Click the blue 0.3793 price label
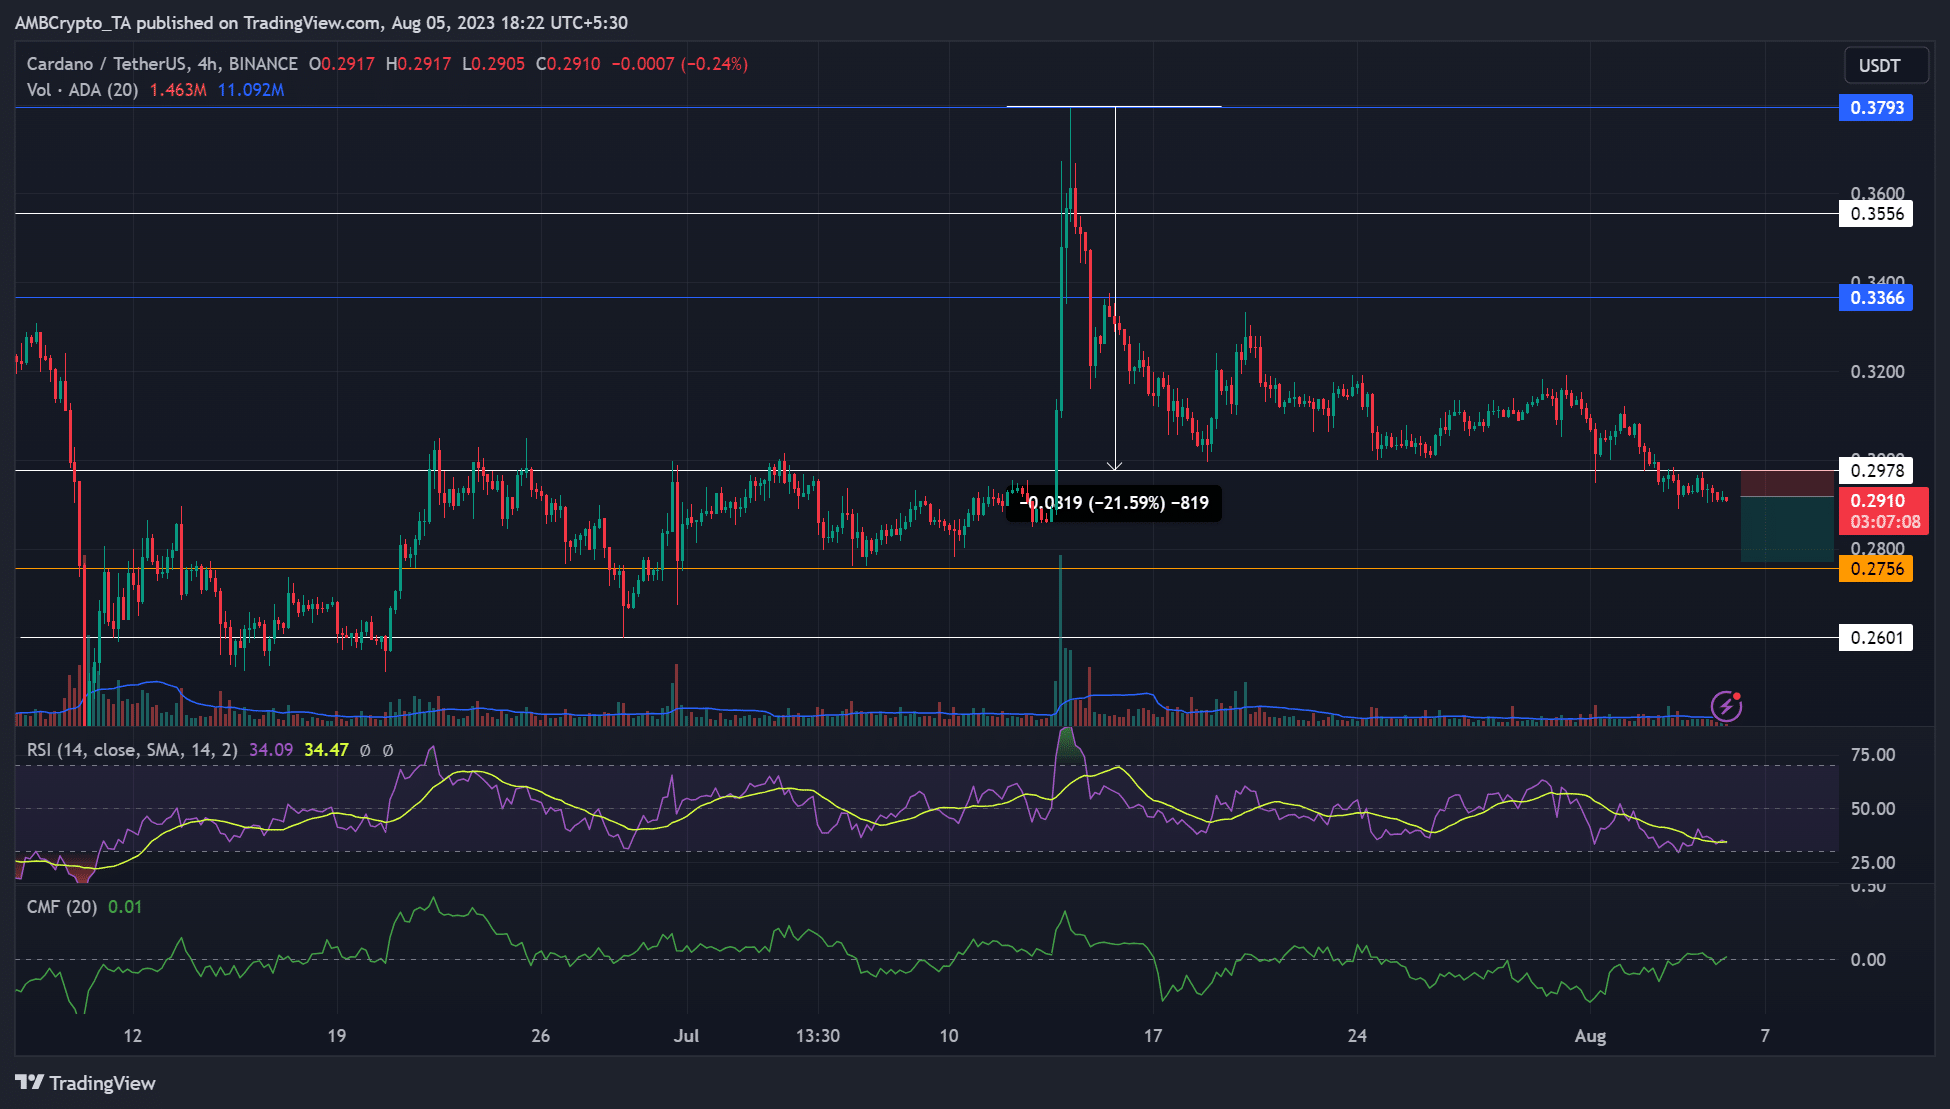This screenshot has width=1950, height=1109. pos(1876,108)
